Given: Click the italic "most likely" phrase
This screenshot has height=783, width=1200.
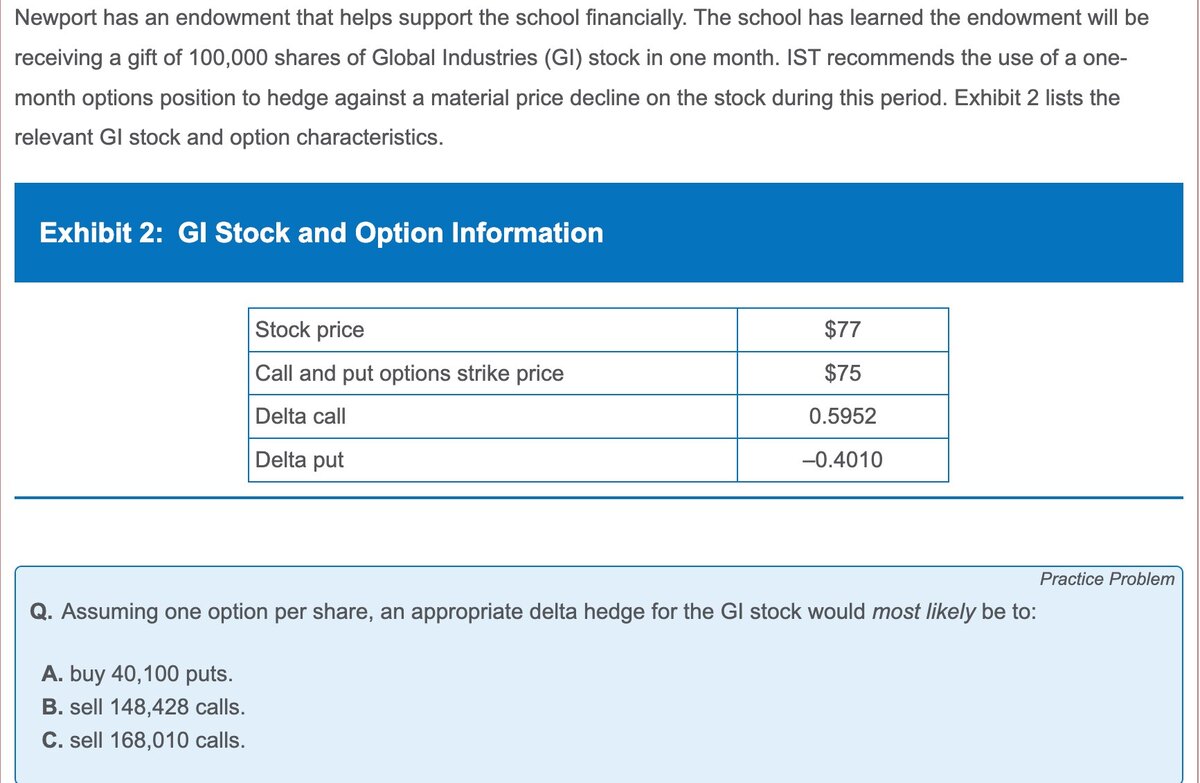Looking at the screenshot, I should tap(923, 612).
